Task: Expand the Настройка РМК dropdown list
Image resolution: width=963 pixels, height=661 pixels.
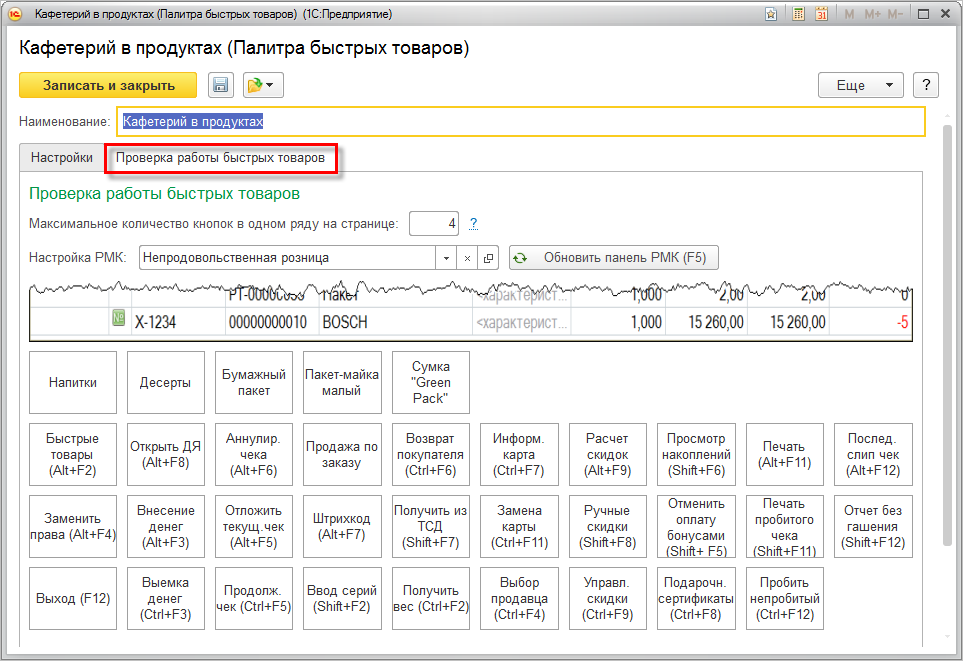Action: point(446,258)
